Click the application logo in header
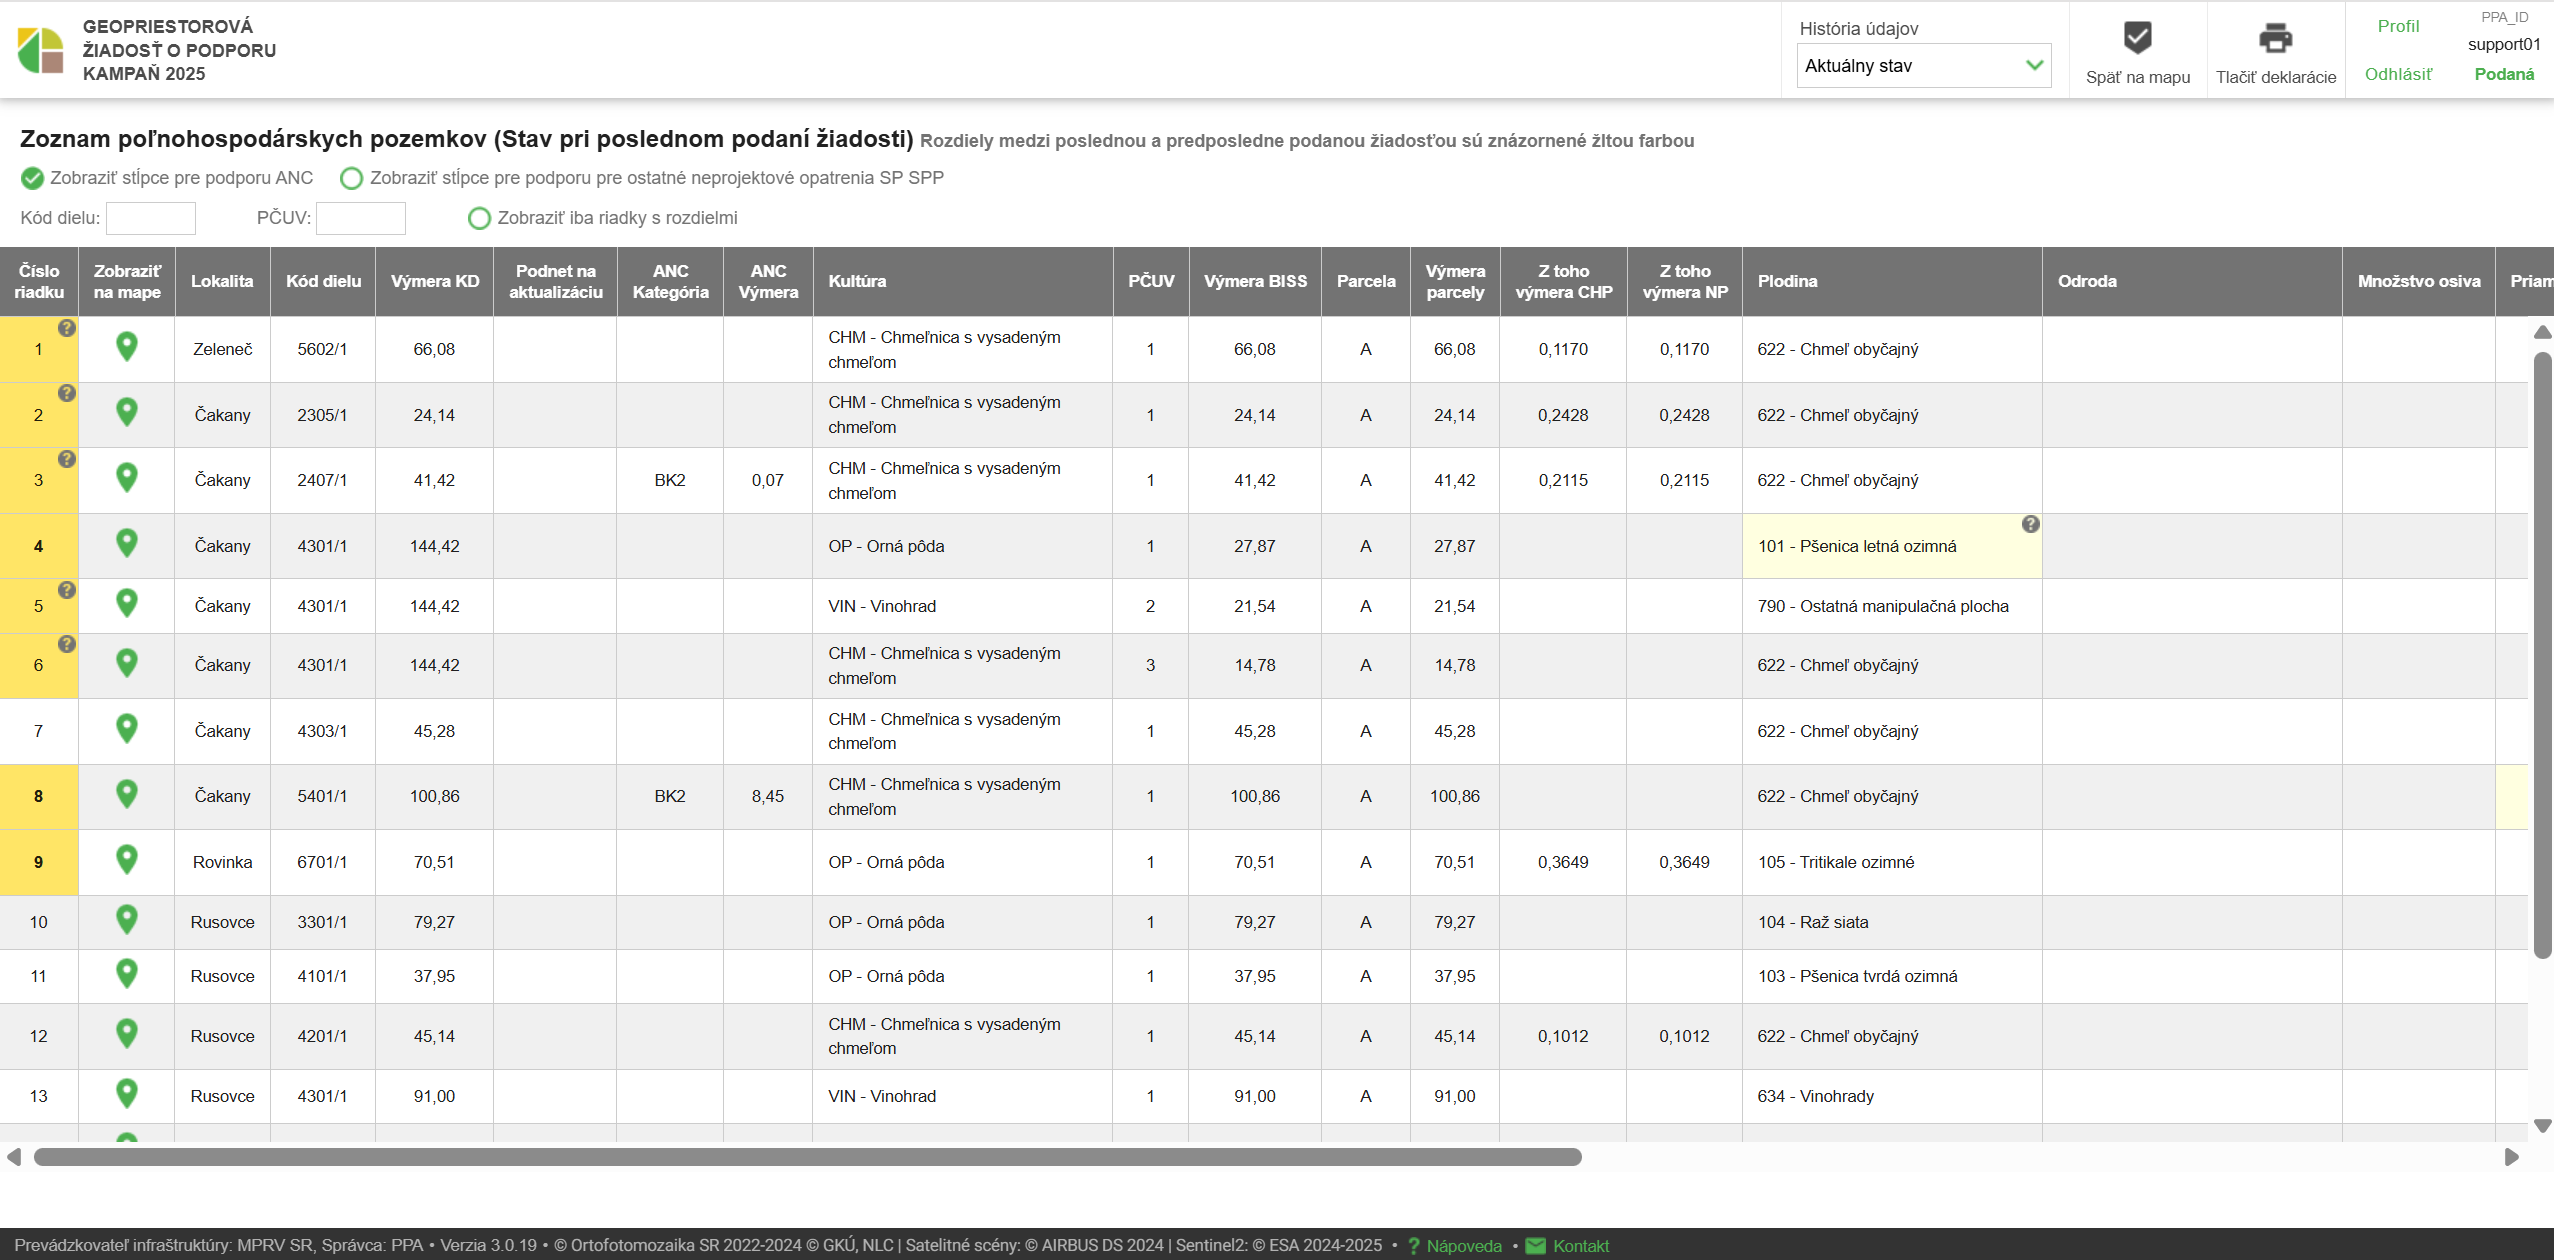This screenshot has width=2554, height=1260. click(x=41, y=50)
